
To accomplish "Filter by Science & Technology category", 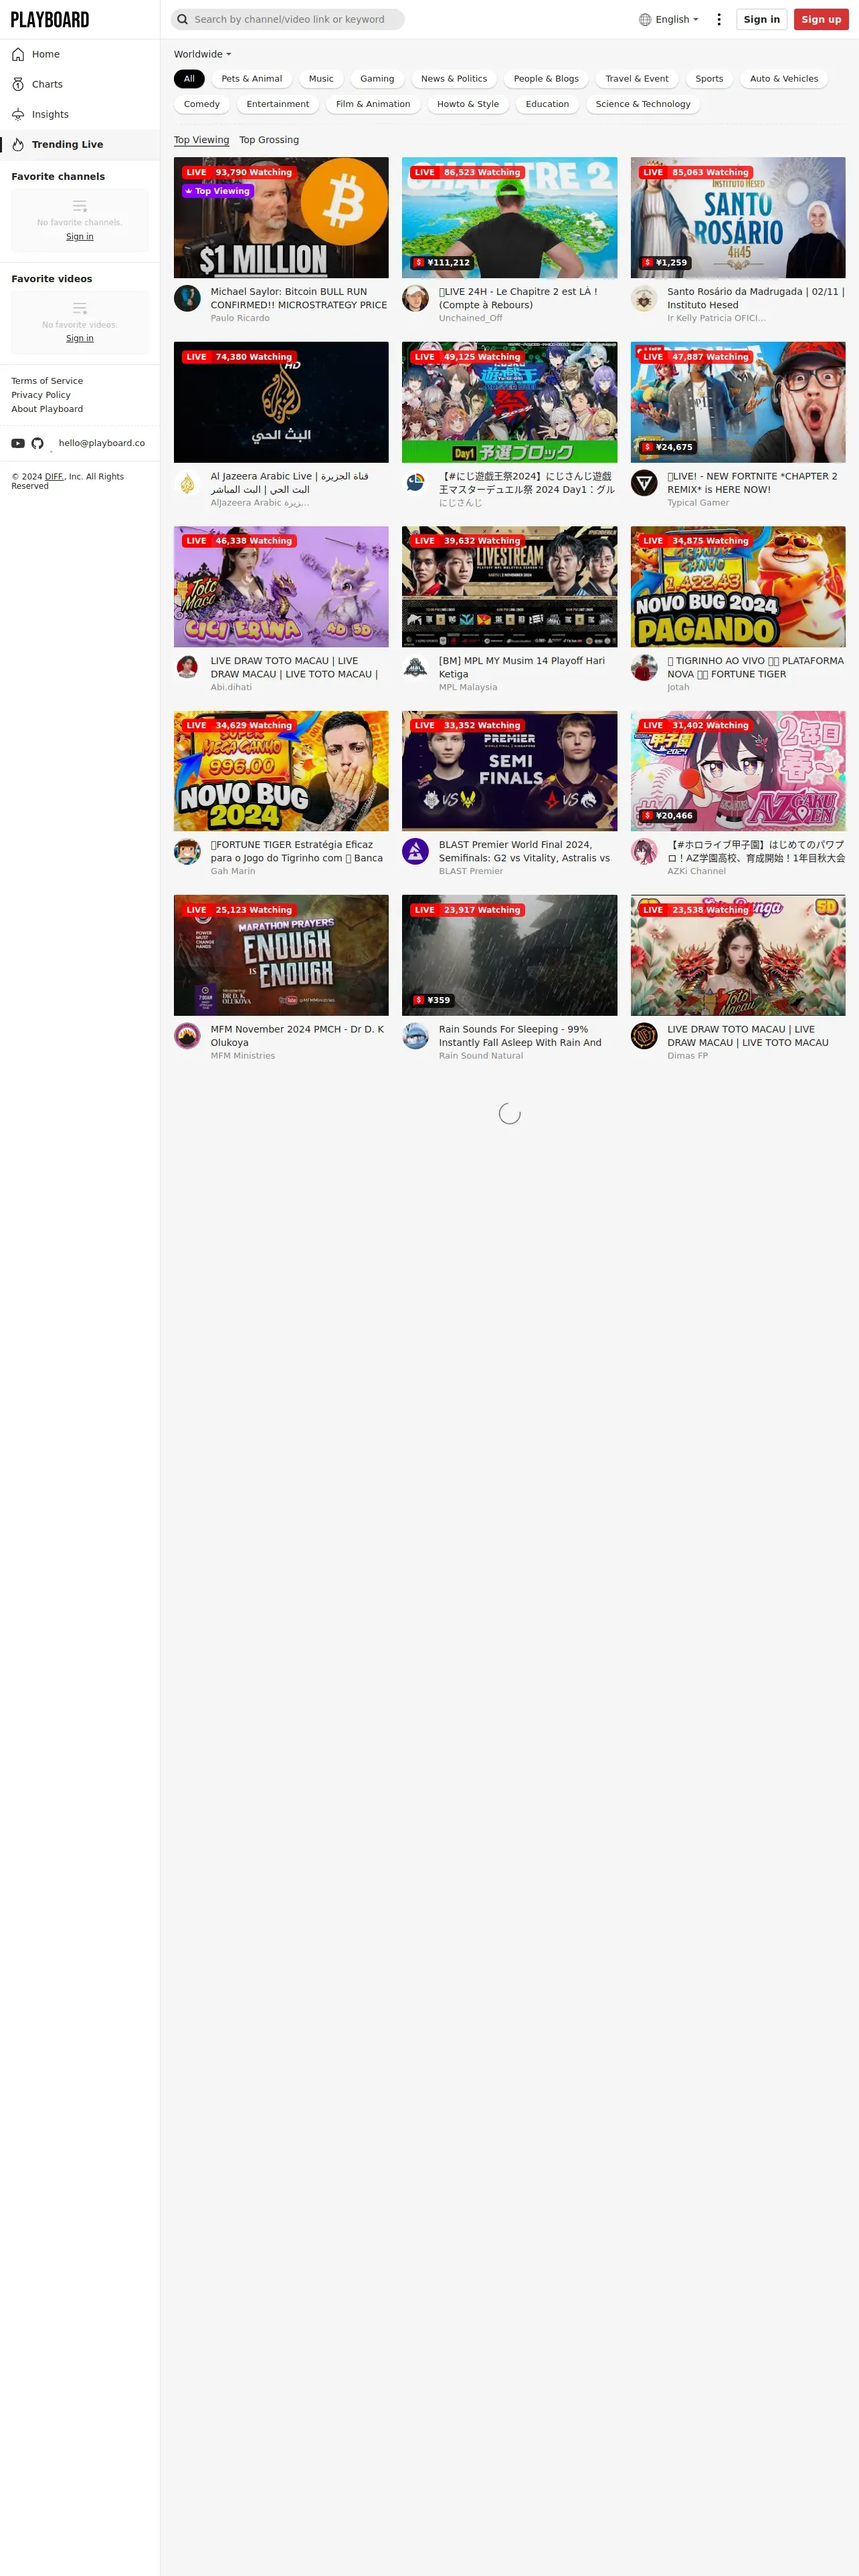I will [x=643, y=104].
